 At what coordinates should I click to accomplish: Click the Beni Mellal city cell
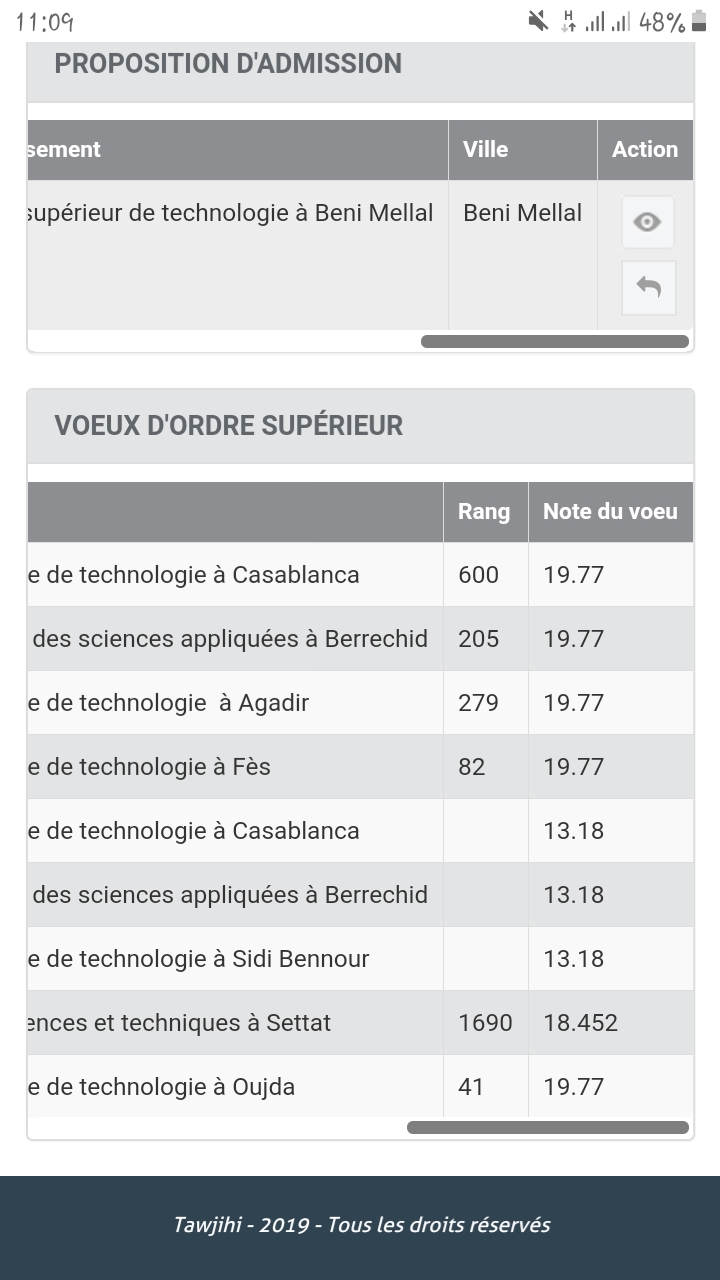[522, 213]
